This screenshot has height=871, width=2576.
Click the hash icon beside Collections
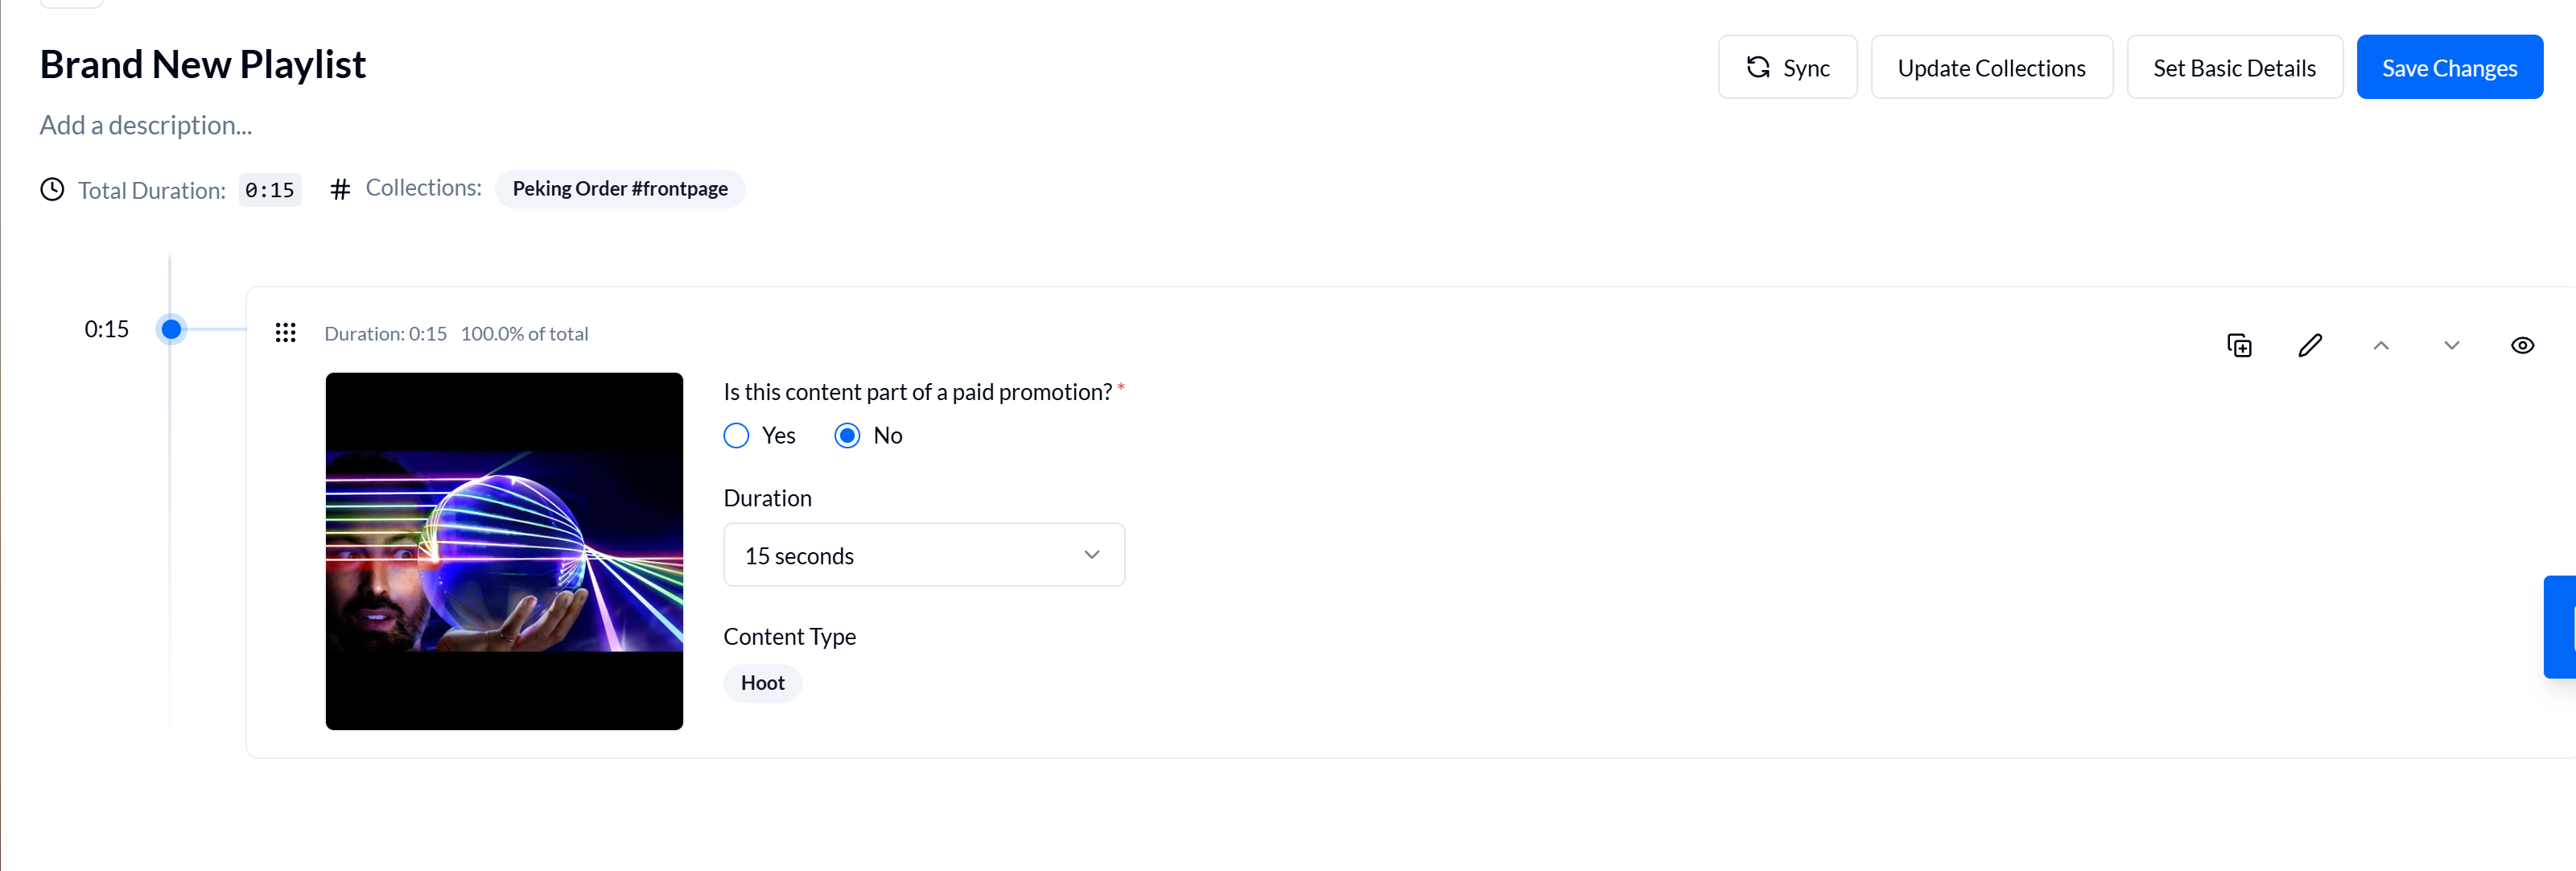[x=340, y=188]
